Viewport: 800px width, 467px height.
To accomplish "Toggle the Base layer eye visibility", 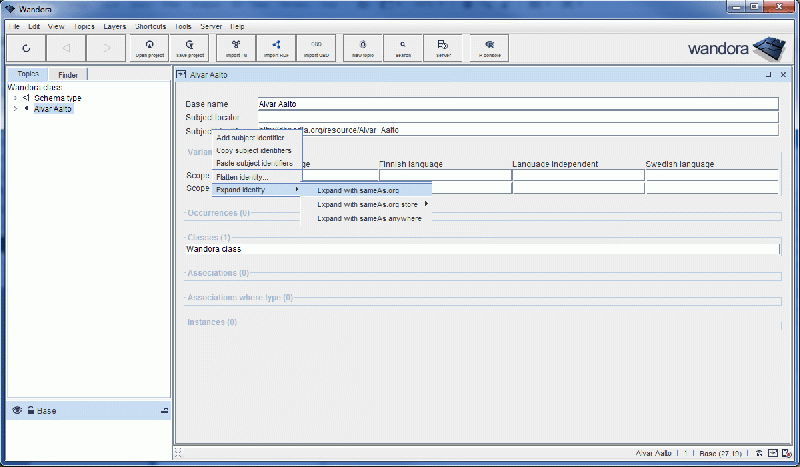I will coord(16,410).
